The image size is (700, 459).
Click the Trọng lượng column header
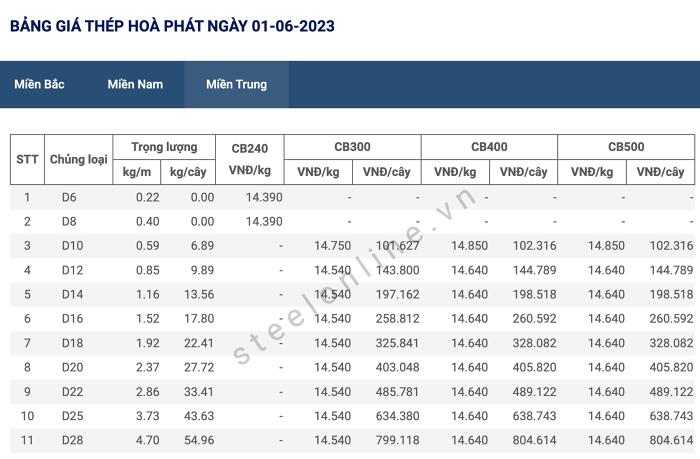164,147
